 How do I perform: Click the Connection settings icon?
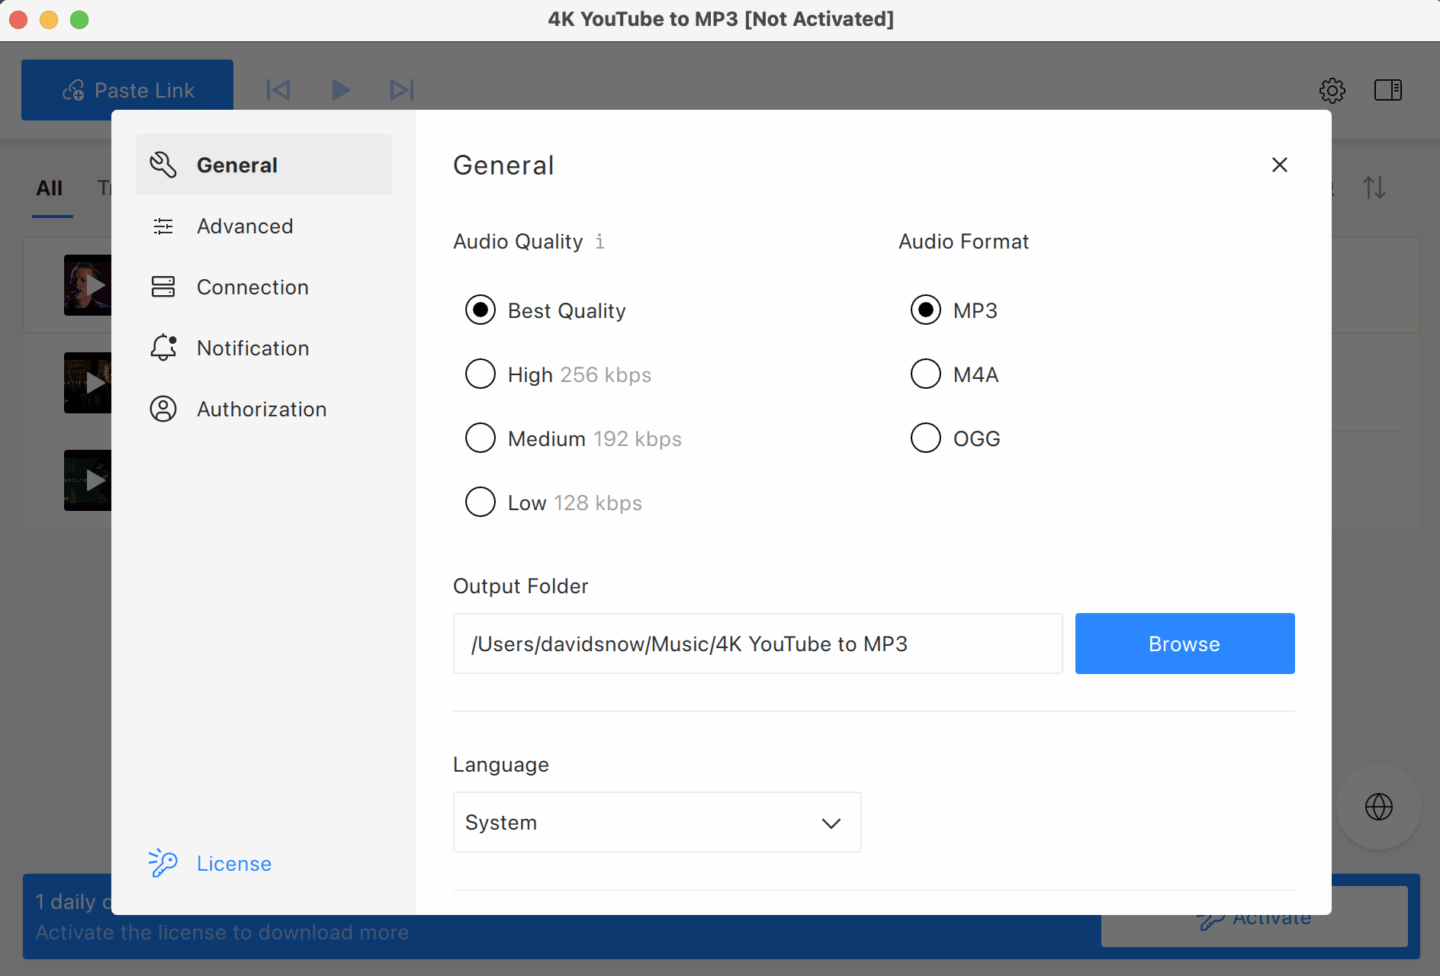(163, 287)
